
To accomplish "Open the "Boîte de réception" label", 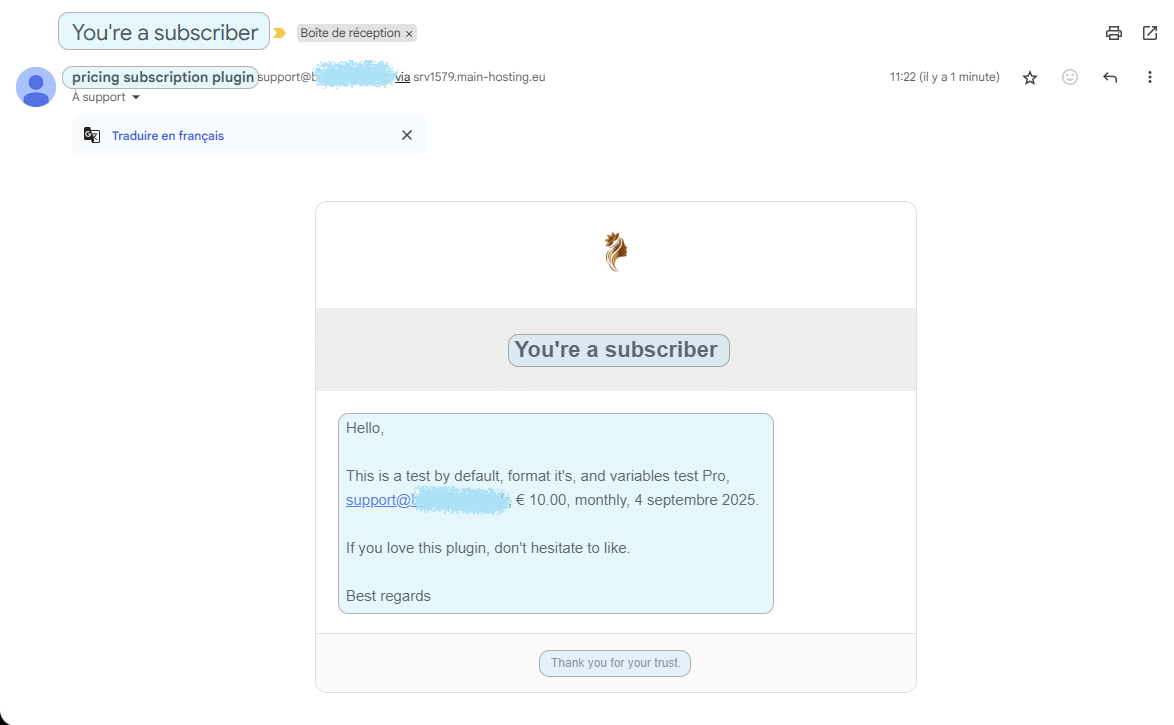I will tap(350, 33).
